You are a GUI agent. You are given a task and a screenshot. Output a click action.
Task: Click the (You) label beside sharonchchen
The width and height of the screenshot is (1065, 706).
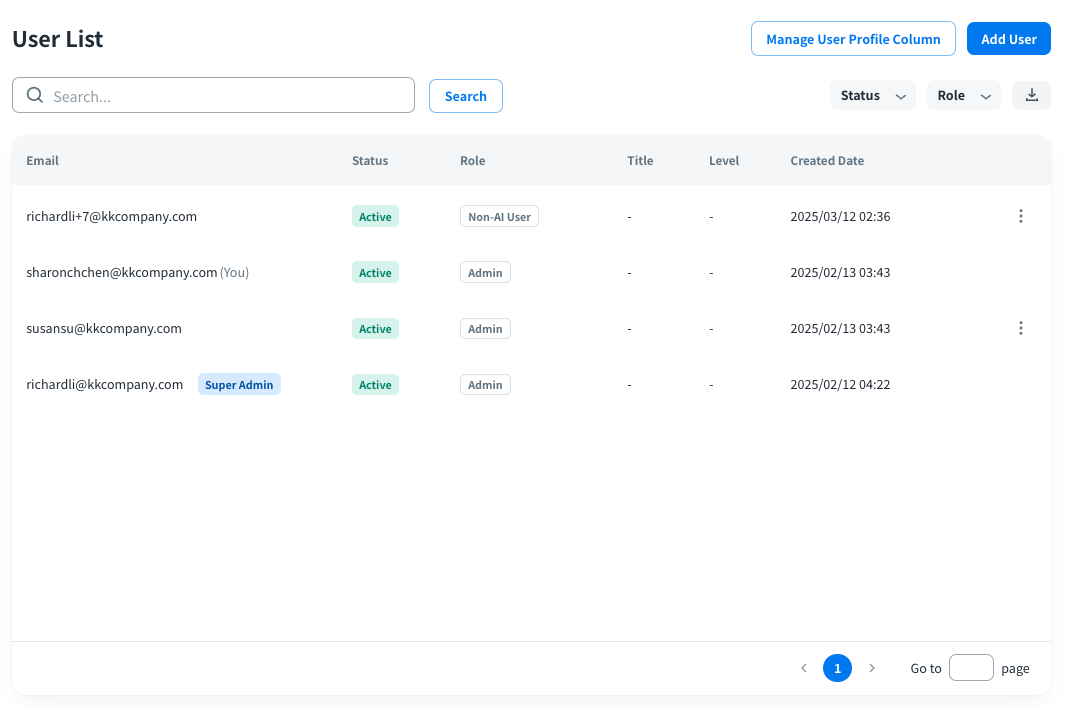(x=234, y=272)
